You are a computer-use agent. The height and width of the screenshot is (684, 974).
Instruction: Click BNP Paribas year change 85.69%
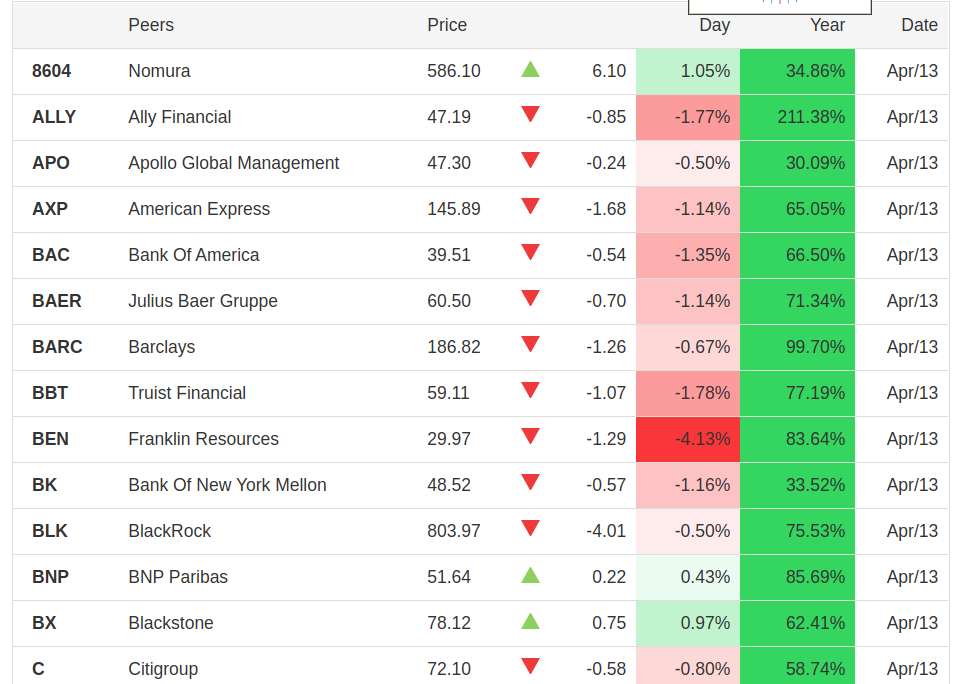(x=798, y=577)
